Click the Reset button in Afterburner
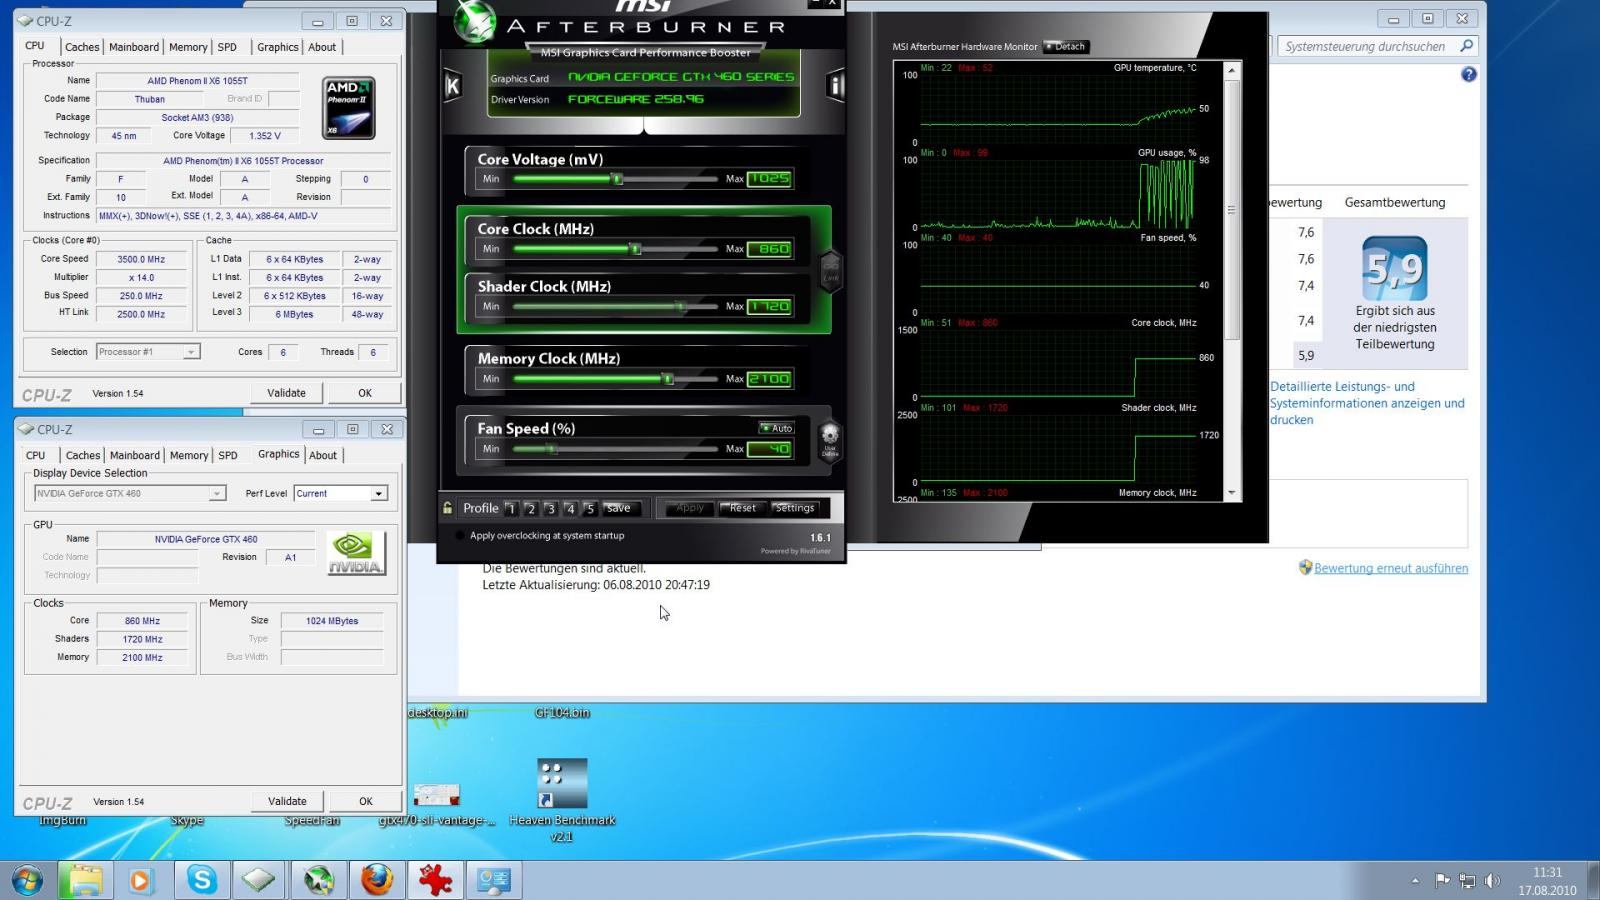The width and height of the screenshot is (1600, 900). [x=742, y=508]
